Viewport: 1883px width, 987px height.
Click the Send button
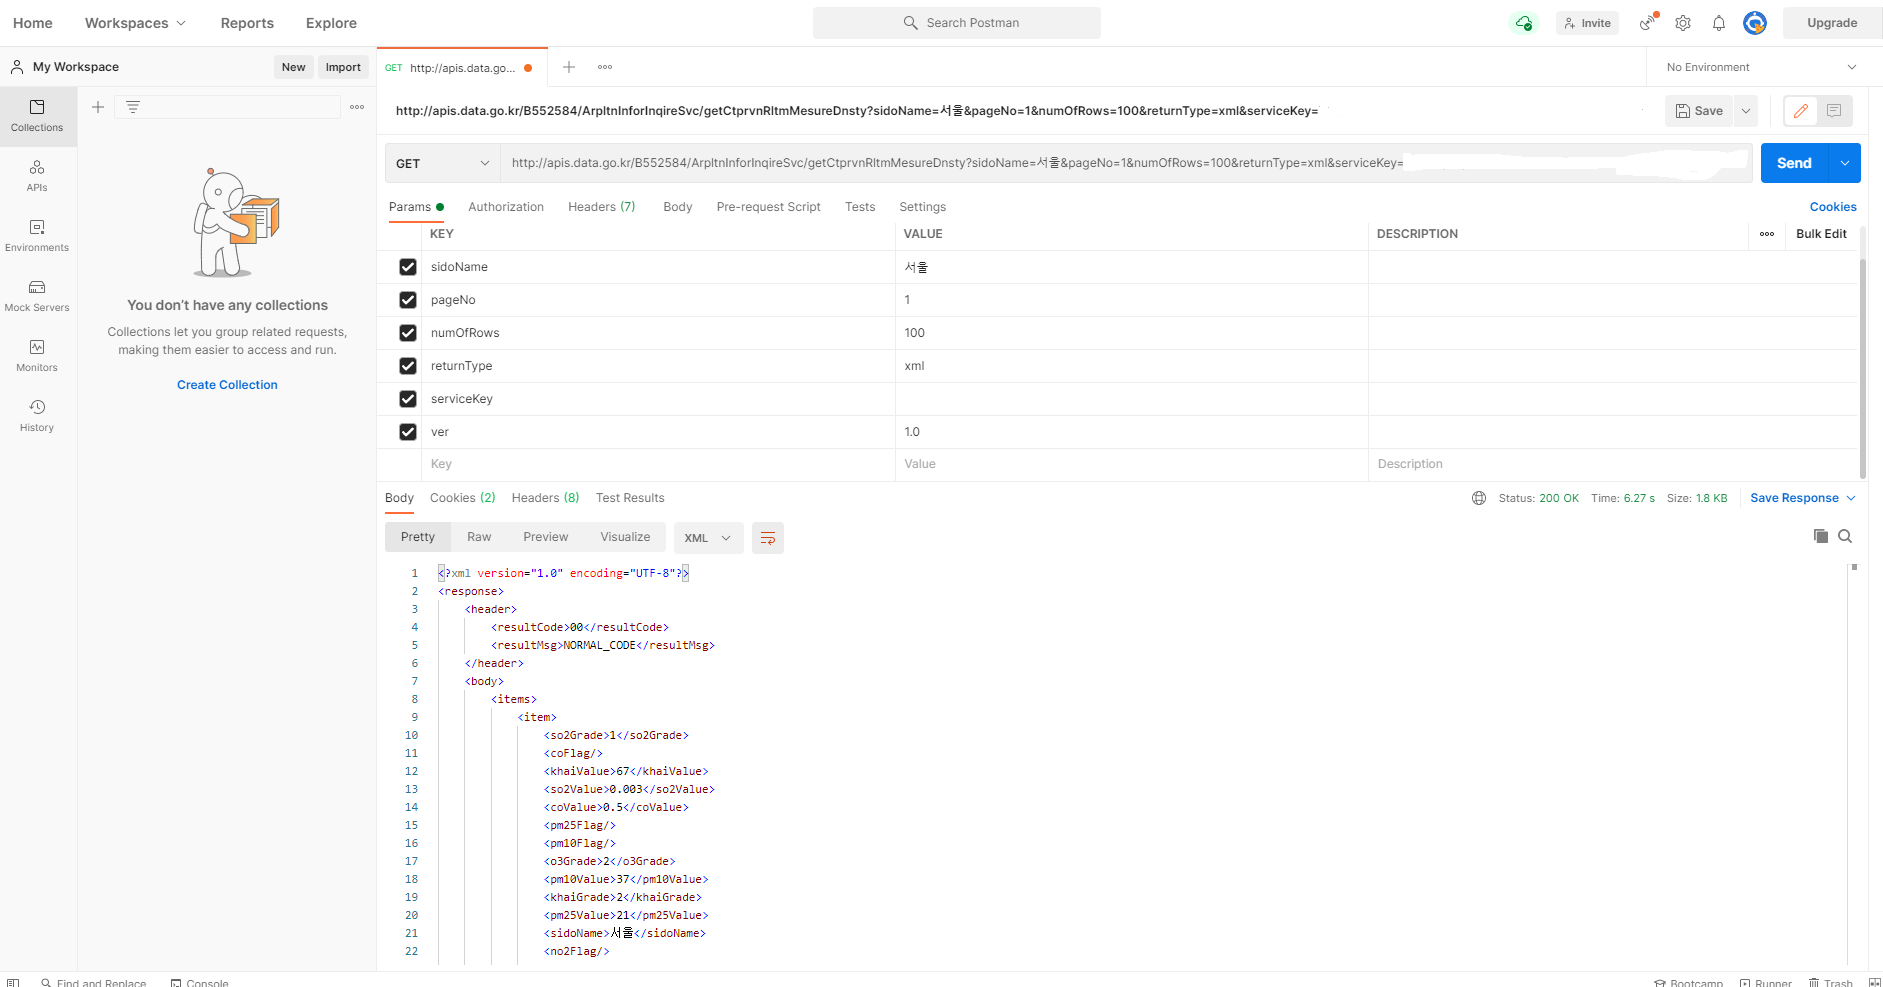pos(1794,163)
